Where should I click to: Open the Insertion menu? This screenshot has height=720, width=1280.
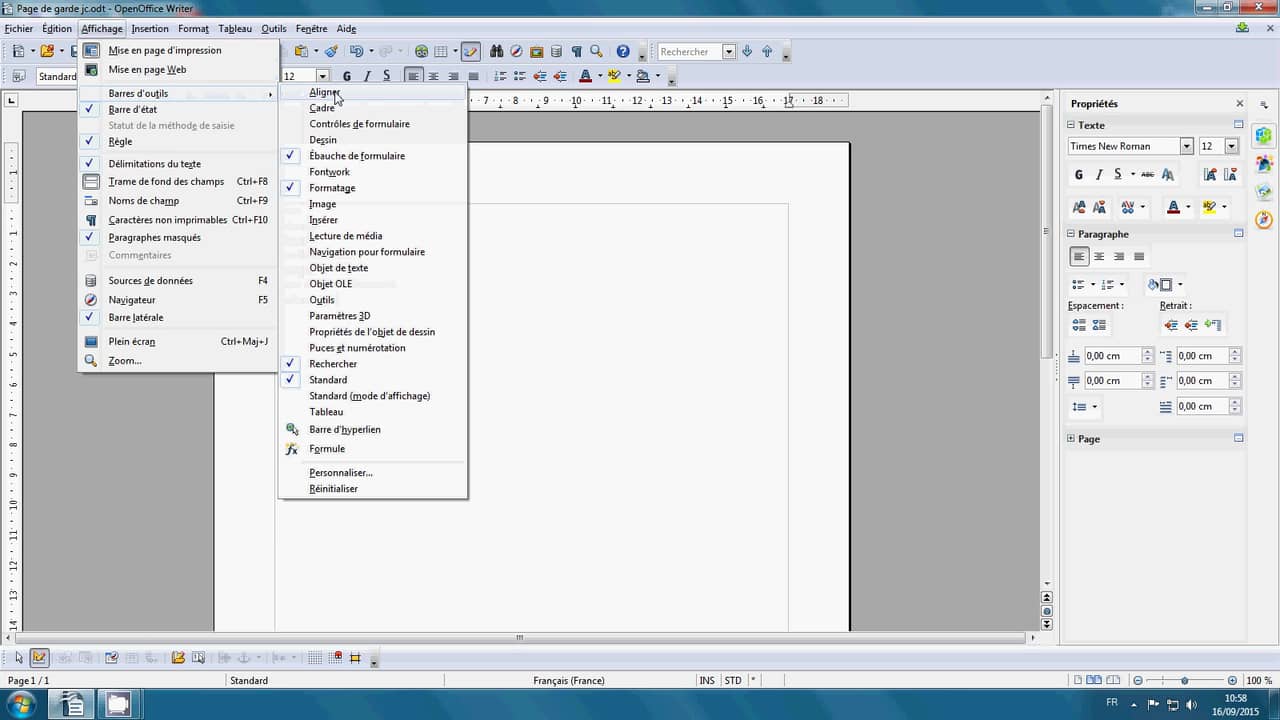[150, 29]
